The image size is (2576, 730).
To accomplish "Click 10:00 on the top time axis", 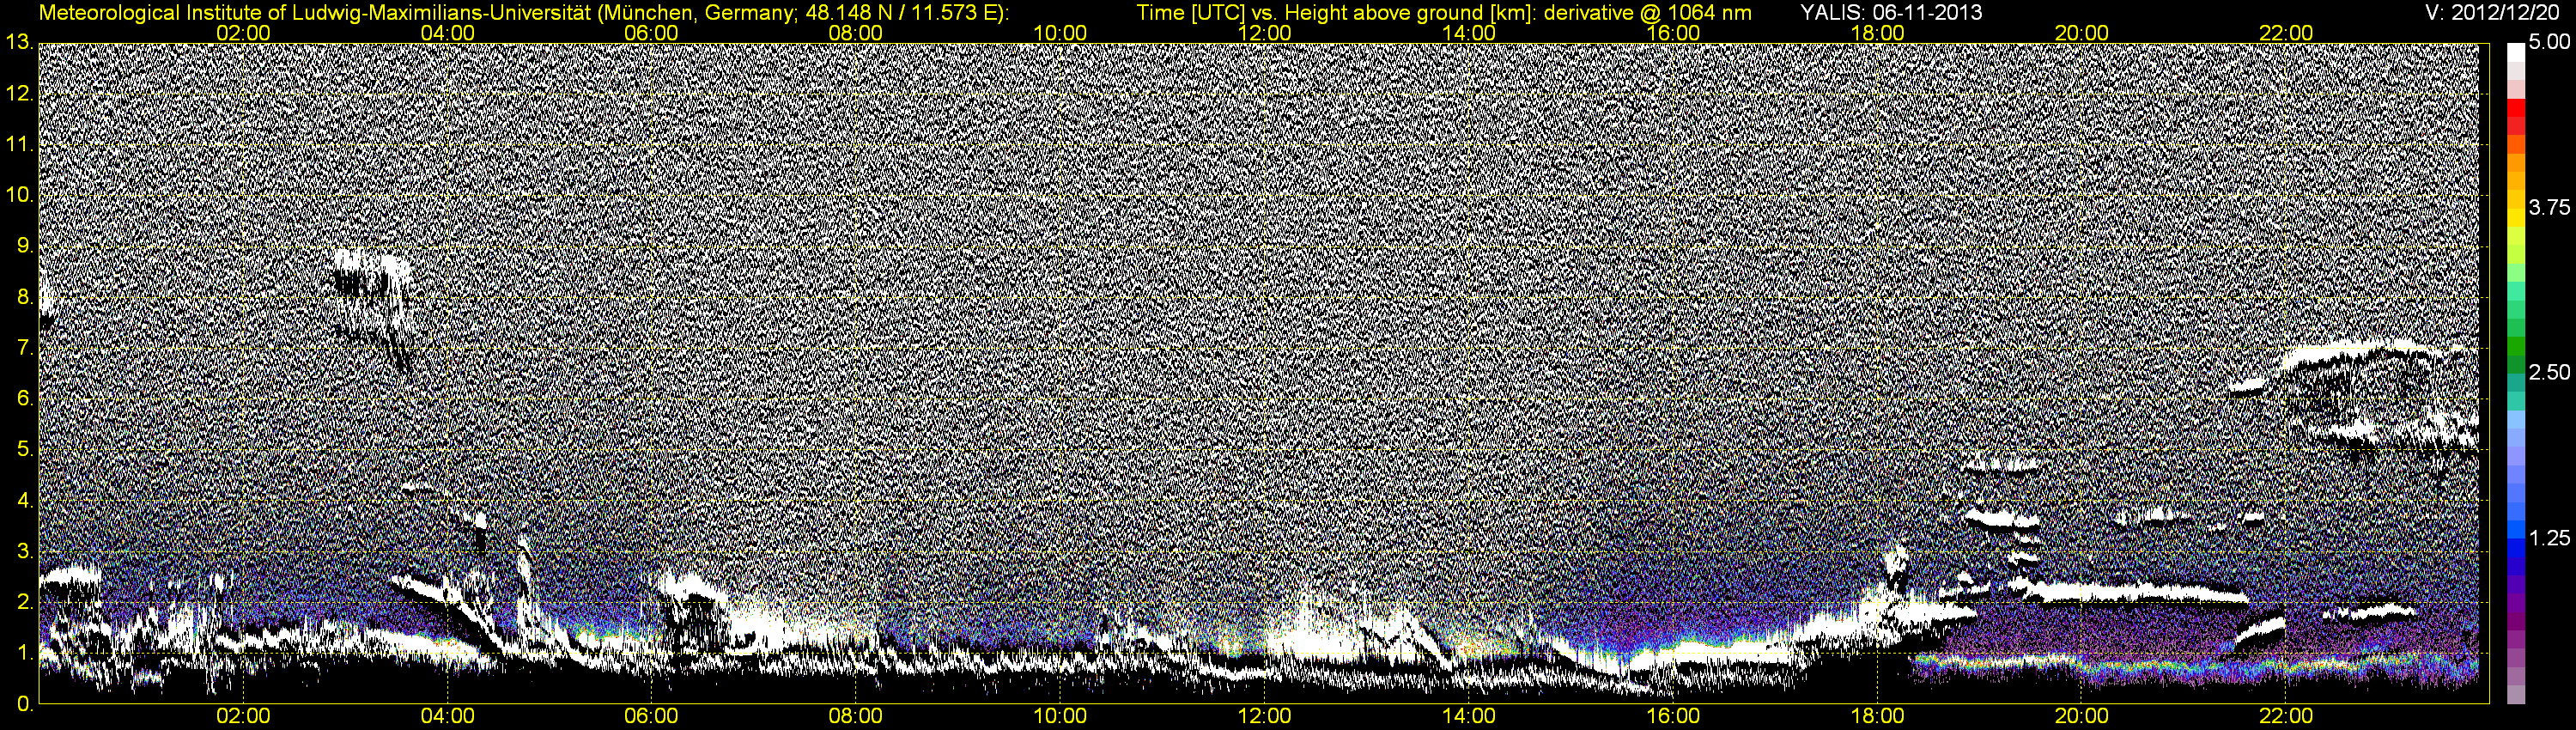I will 1060,33.
